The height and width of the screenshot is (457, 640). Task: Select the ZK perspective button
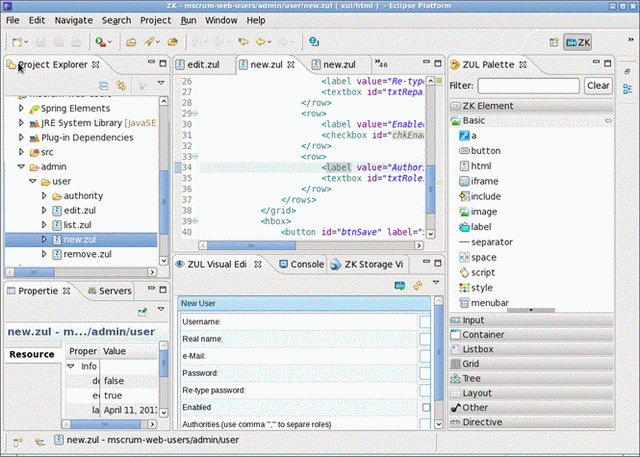pyautogui.click(x=578, y=42)
